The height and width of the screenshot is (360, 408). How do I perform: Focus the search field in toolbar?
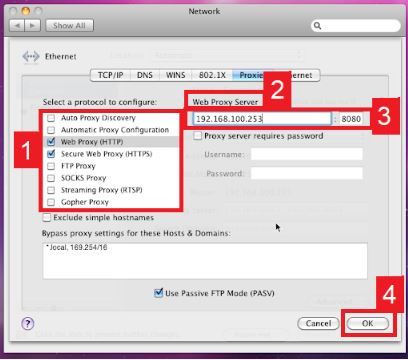(356, 26)
